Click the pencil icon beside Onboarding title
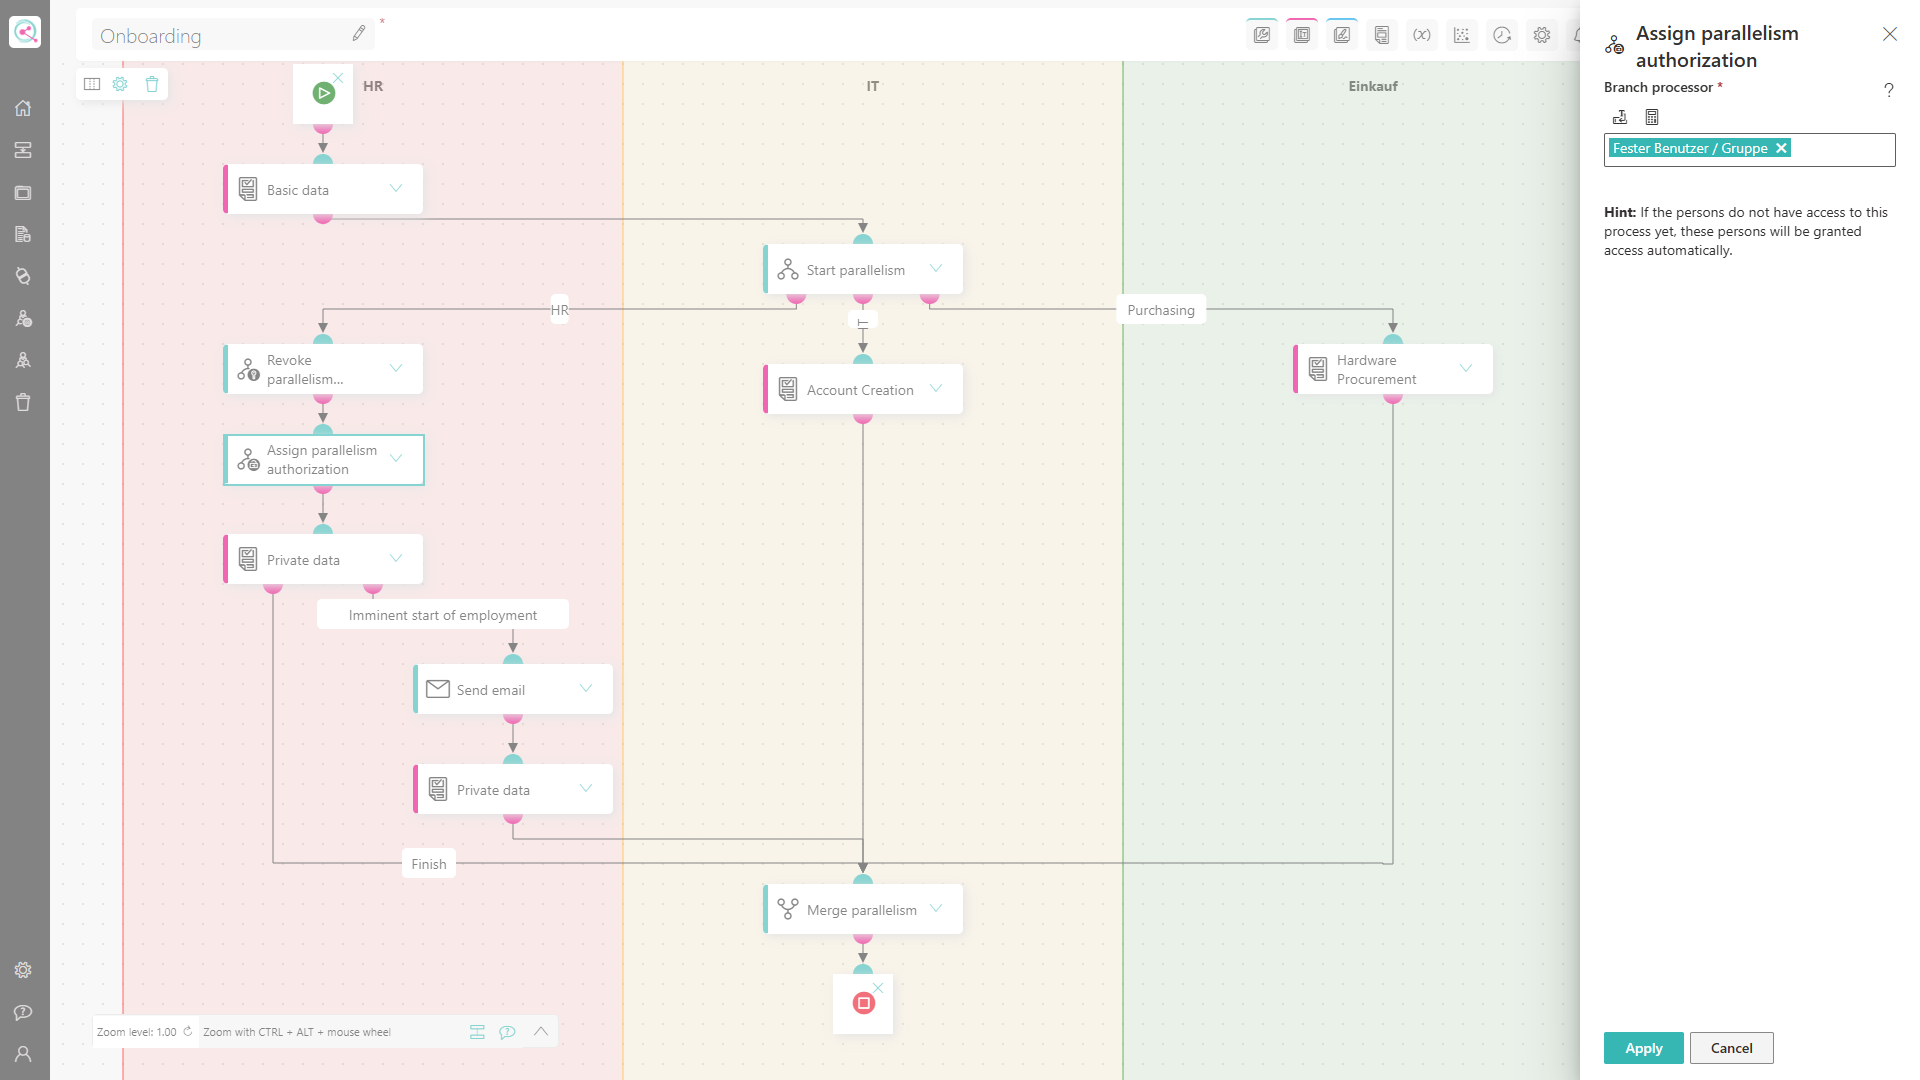 click(x=359, y=34)
